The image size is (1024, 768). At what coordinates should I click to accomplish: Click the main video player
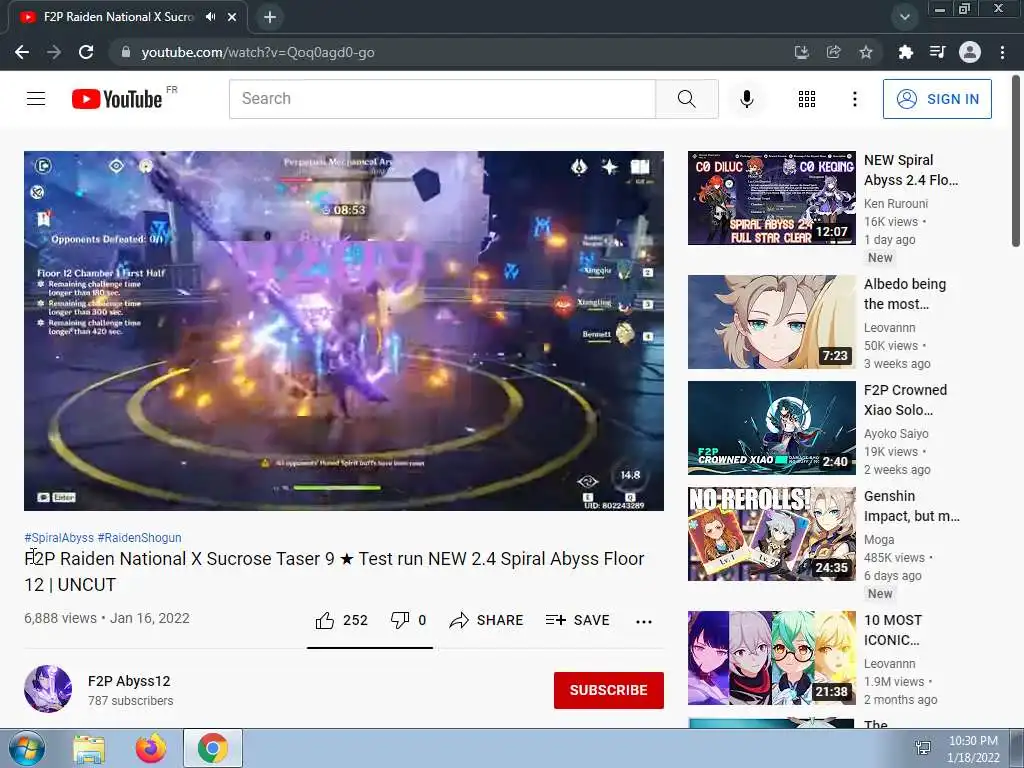pos(344,330)
